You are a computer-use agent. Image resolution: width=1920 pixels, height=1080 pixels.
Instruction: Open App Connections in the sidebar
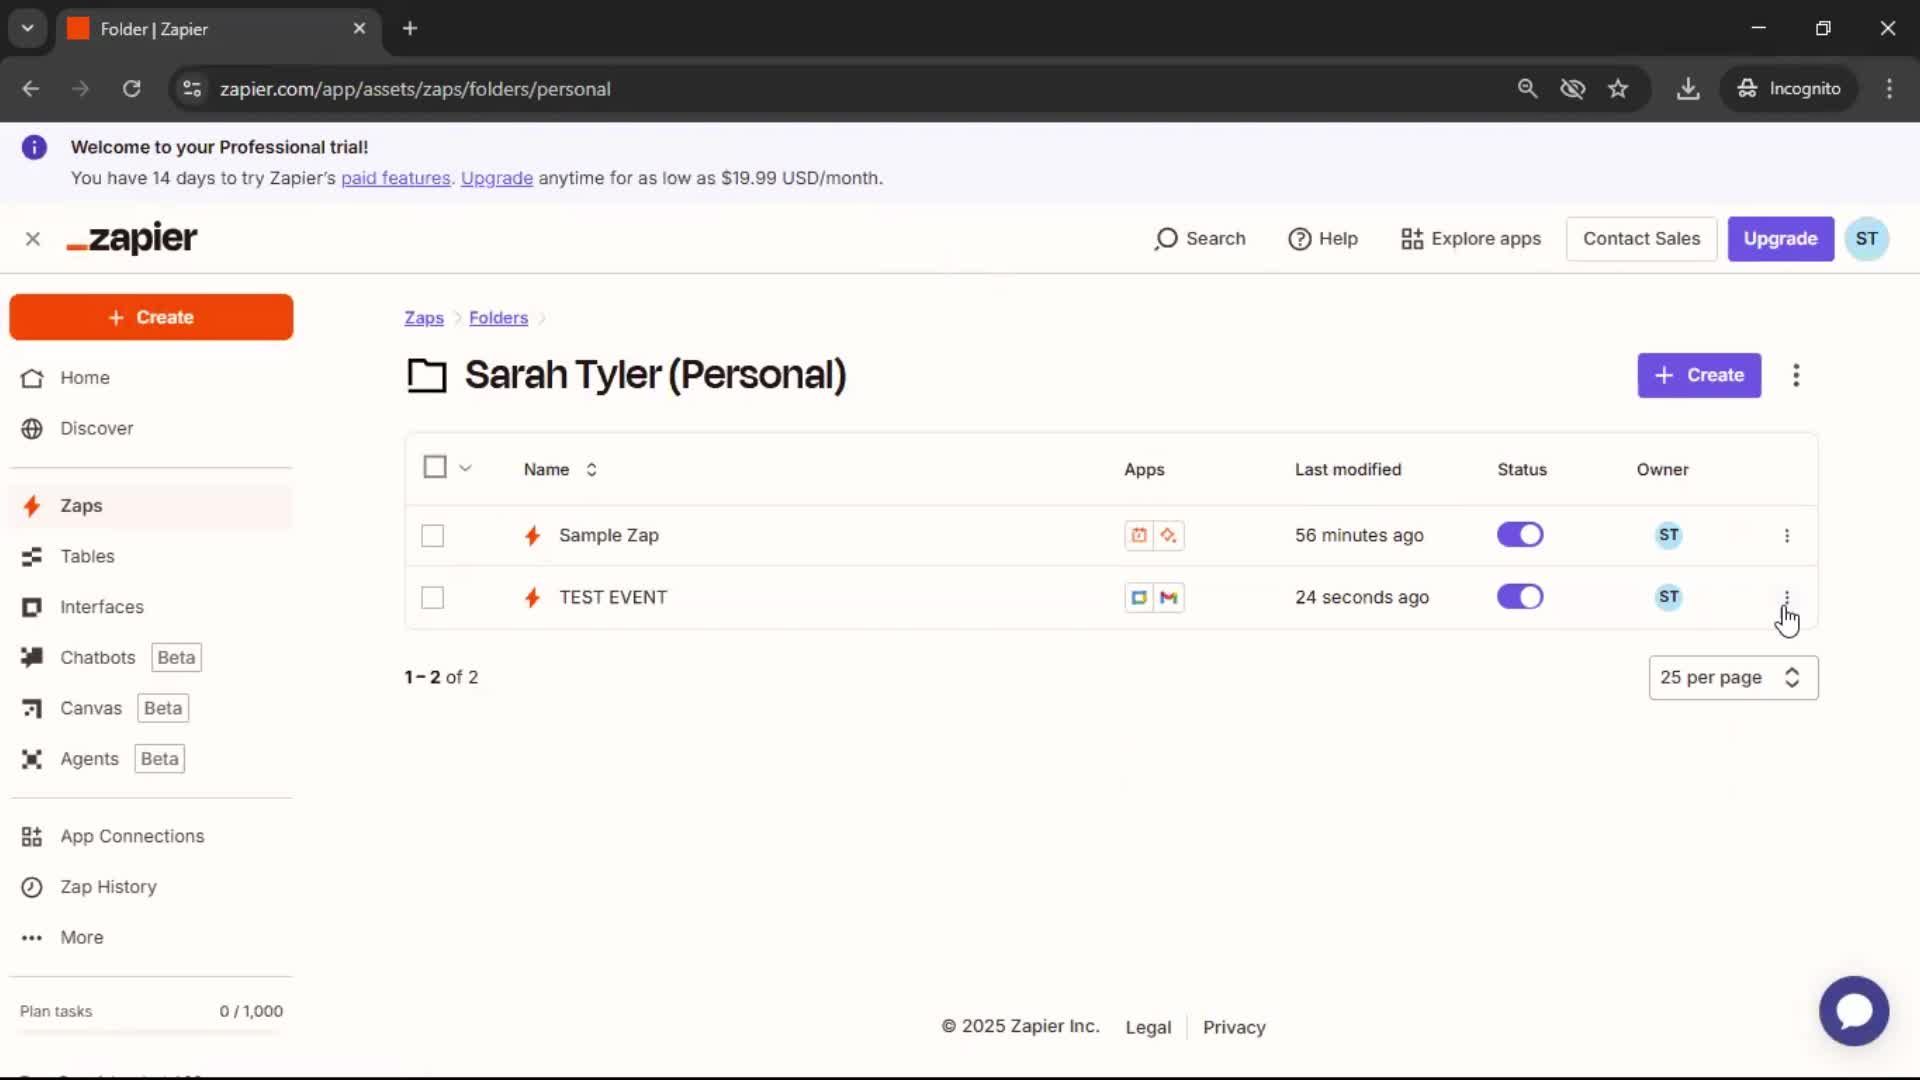coord(151,836)
